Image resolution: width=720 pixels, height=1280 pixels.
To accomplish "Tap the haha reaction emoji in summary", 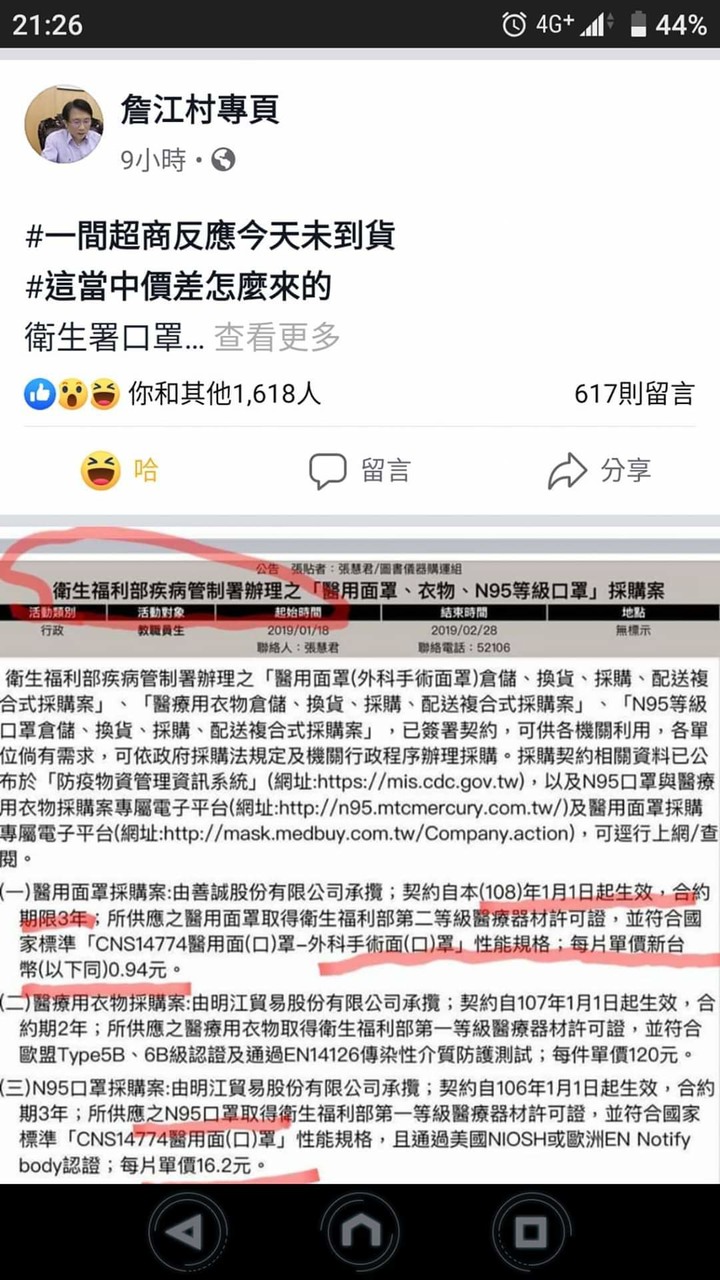I will coord(103,394).
